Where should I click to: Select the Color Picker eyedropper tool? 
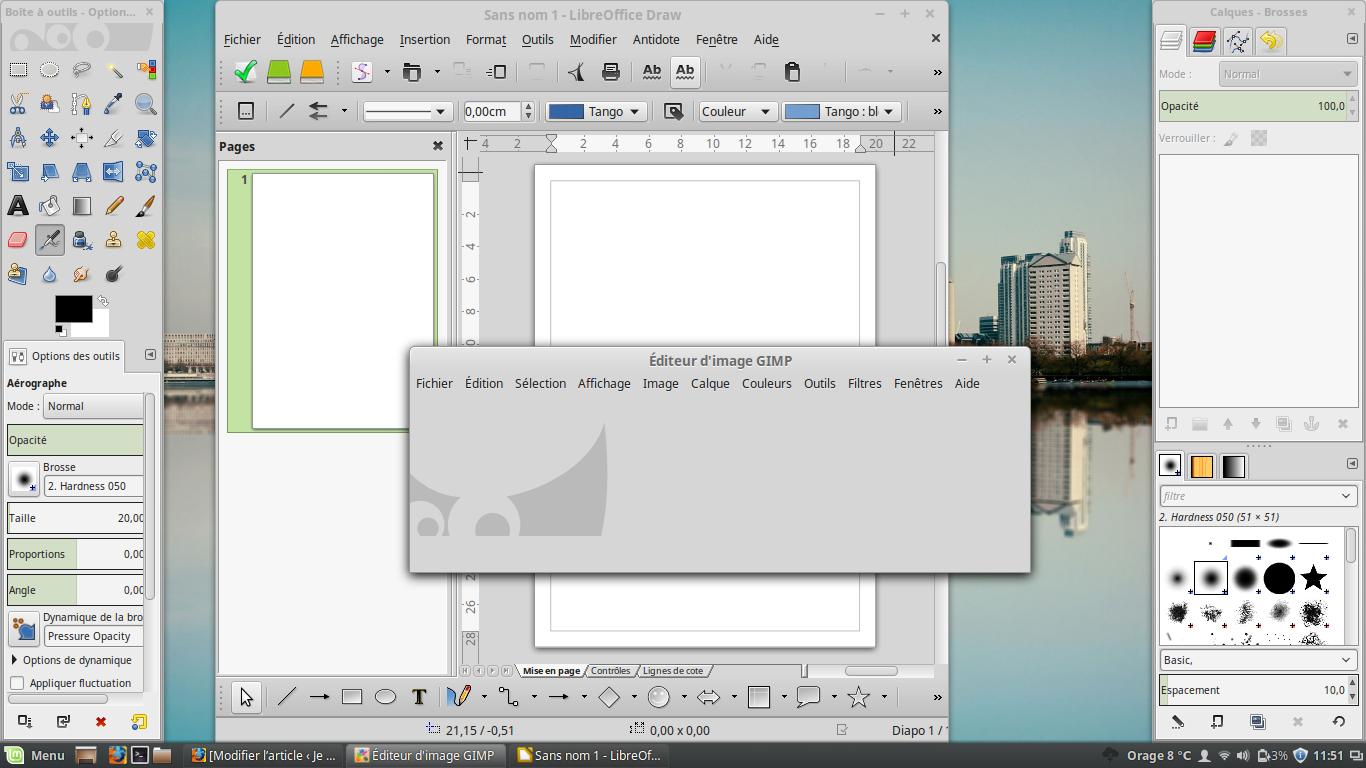(114, 104)
